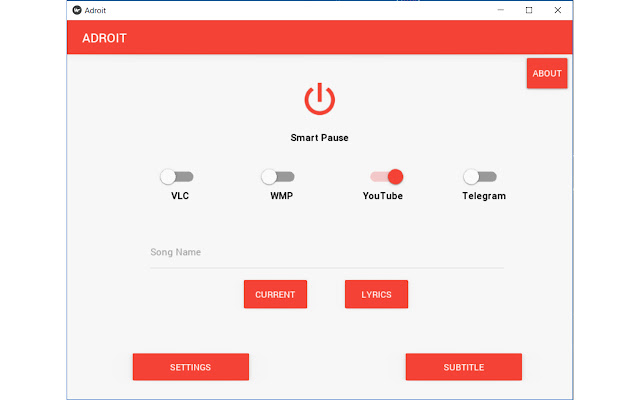Maximize the Adroit window
The image size is (640, 400).
tap(529, 10)
